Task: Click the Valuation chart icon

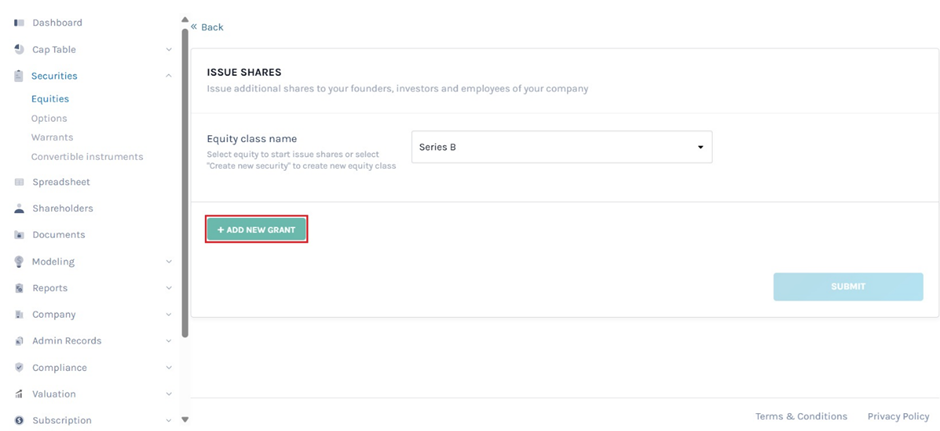Action: pyautogui.click(x=19, y=394)
